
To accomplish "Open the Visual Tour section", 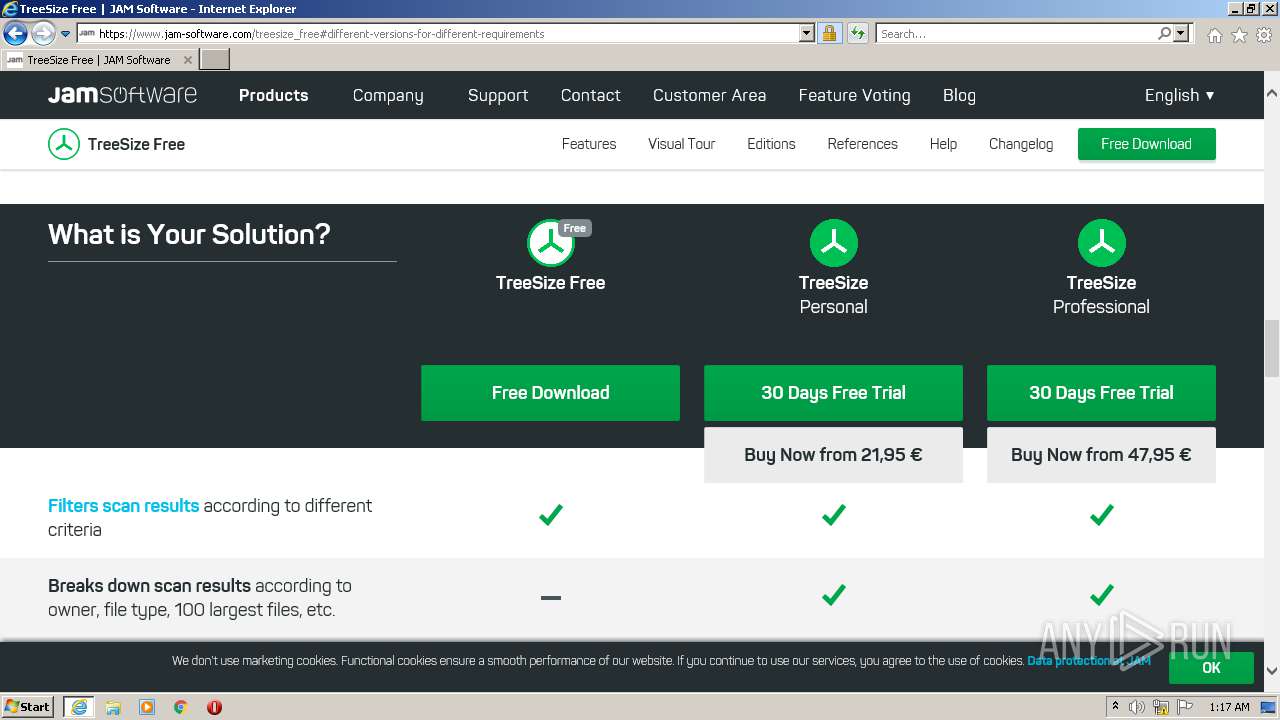I will point(682,144).
